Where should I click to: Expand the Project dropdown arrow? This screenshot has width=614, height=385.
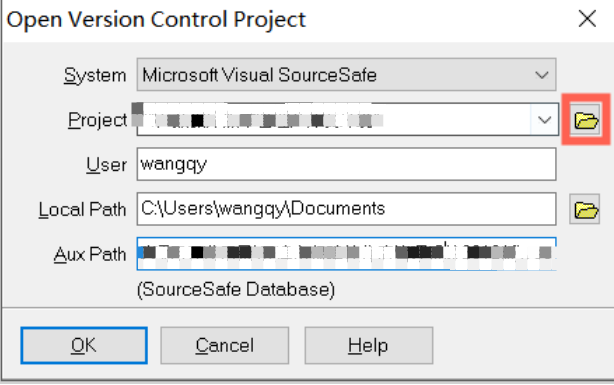pyautogui.click(x=545, y=119)
